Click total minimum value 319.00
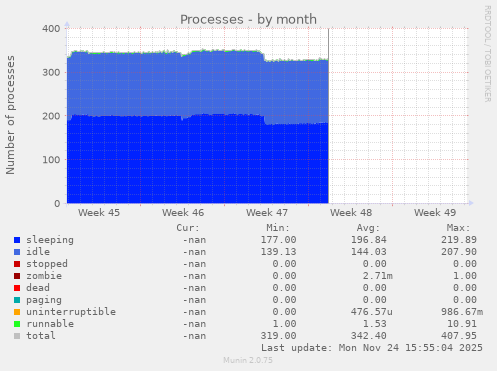The width and height of the screenshot is (497, 371). click(278, 336)
